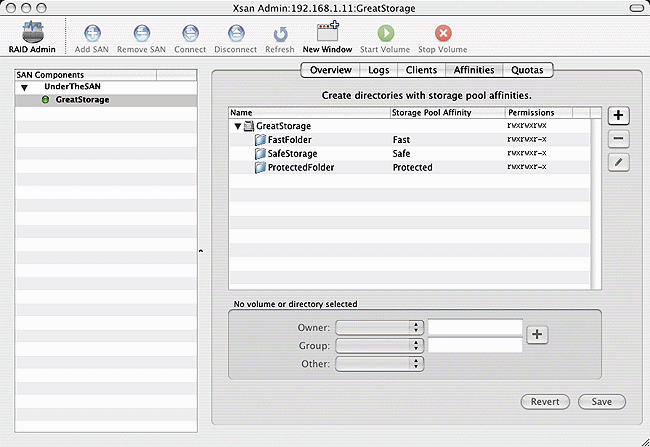Click the SafeStorage folder icon
This screenshot has height=447, width=650.
point(260,154)
